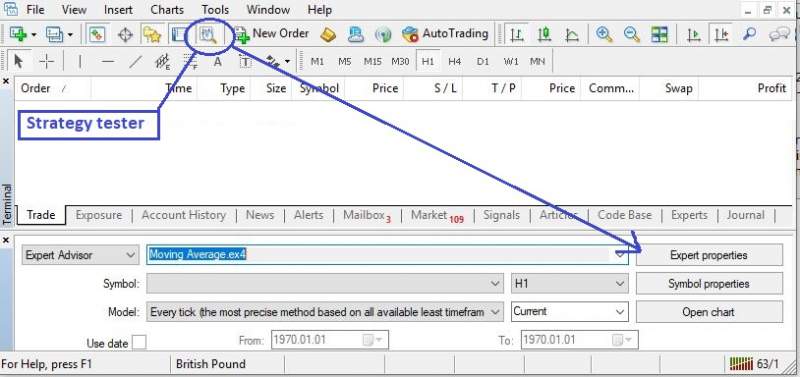Viewport: 800px width, 377px height.
Task: Toggle the Terminal window icon
Action: point(179,35)
